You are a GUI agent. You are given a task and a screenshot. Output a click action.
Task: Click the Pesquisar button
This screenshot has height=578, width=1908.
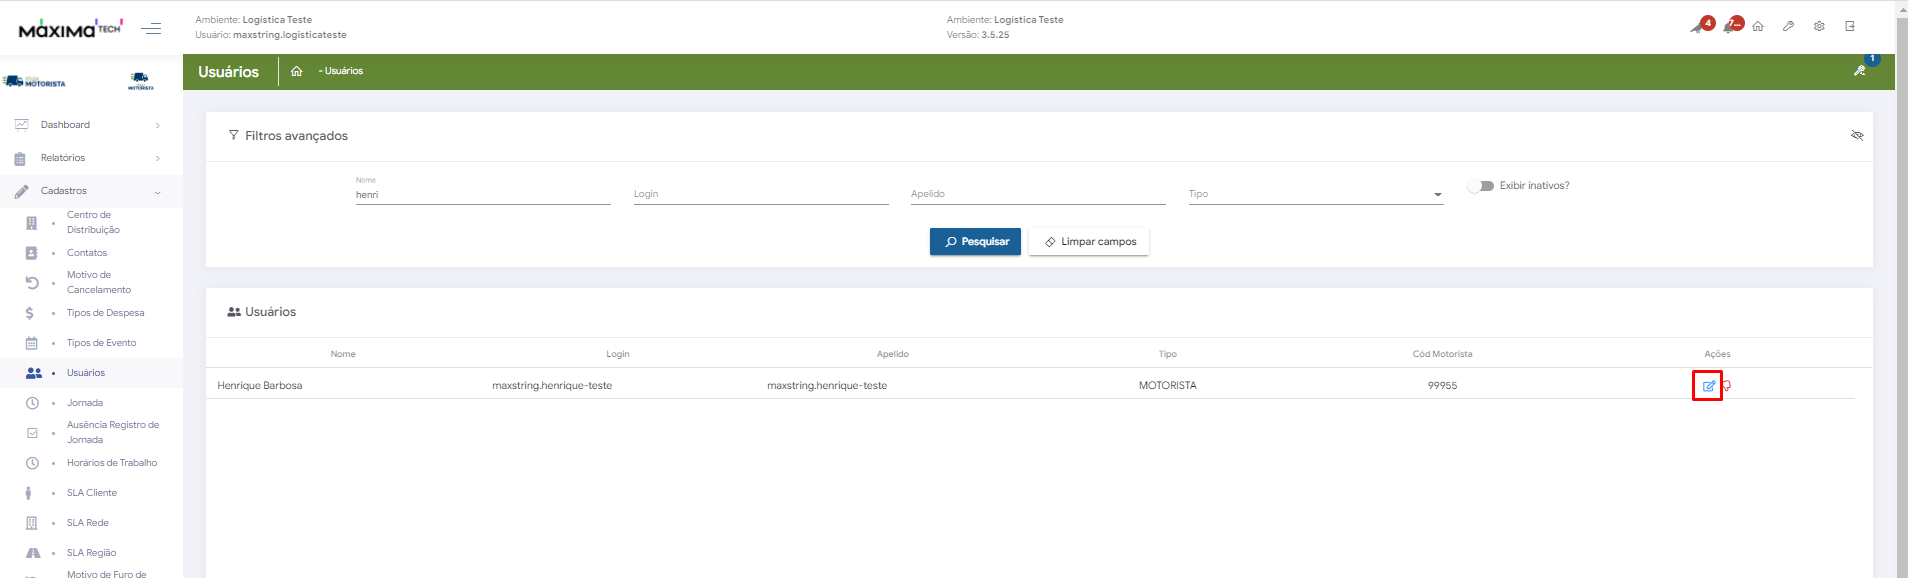pyautogui.click(x=975, y=242)
